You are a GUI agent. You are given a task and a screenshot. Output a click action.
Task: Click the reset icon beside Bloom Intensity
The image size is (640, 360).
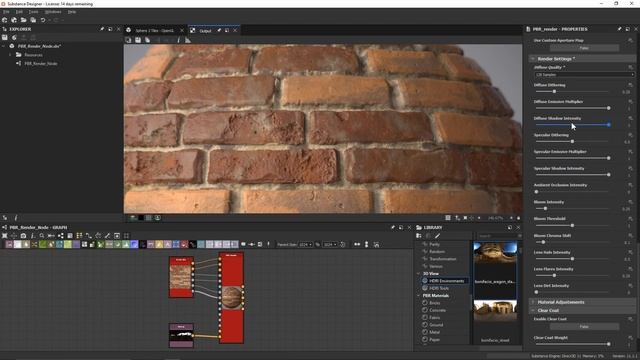tap(630, 202)
